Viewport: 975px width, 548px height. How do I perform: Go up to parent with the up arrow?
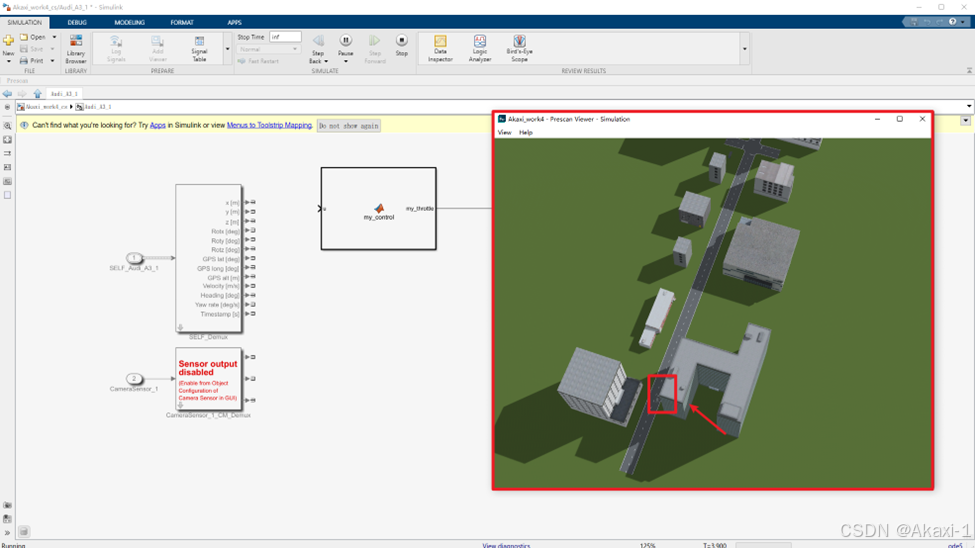pos(37,94)
